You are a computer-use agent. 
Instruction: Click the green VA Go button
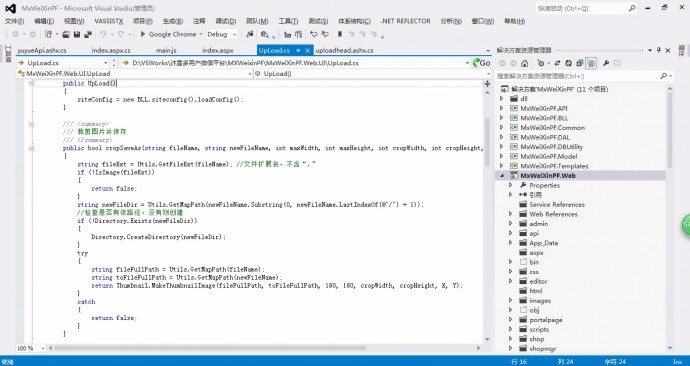pyautogui.click(x=481, y=63)
